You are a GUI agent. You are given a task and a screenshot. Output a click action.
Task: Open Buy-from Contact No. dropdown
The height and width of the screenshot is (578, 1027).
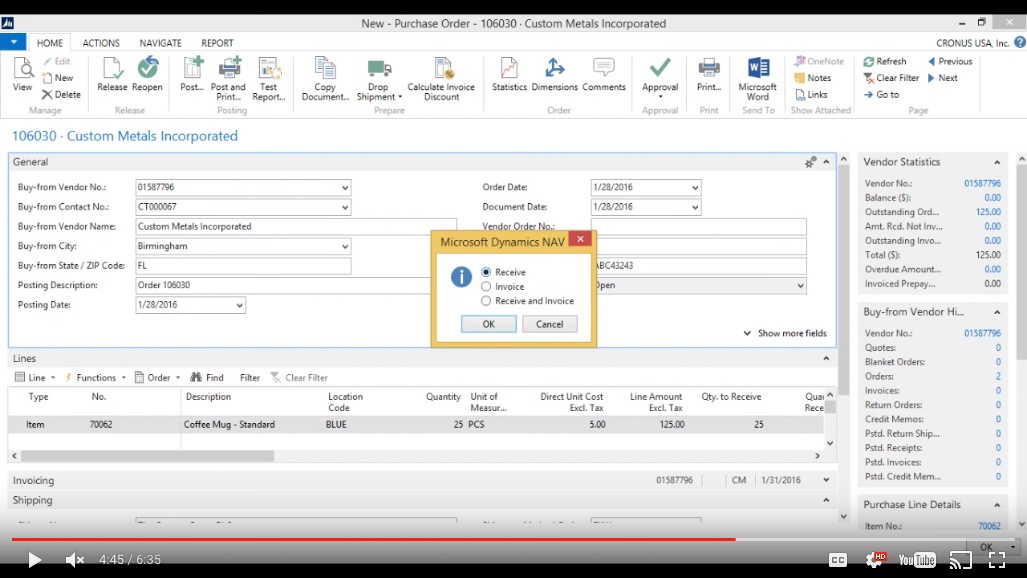tap(345, 207)
